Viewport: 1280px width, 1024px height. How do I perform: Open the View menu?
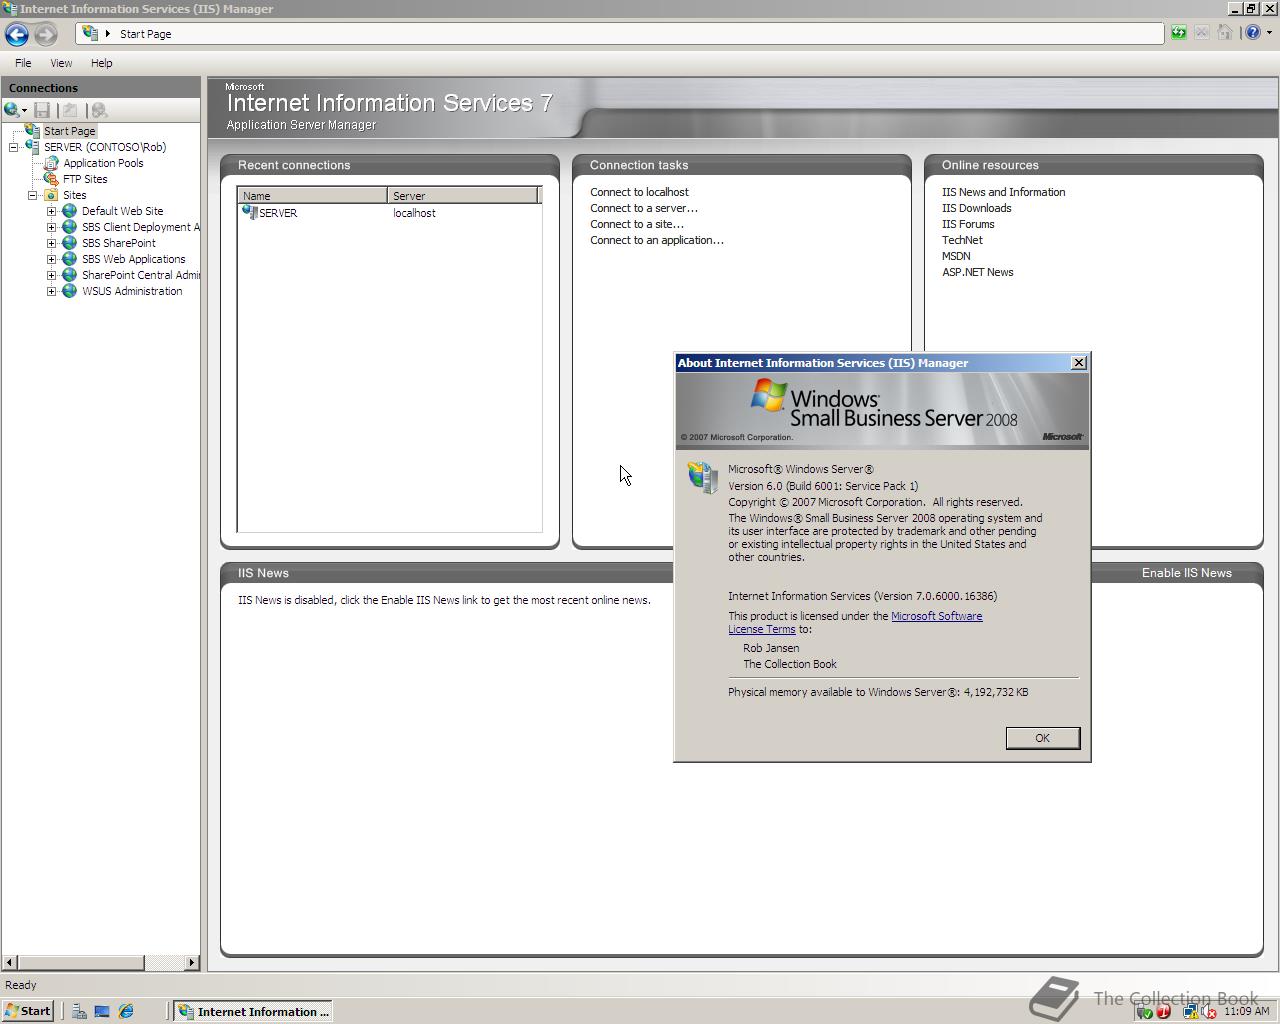tap(61, 63)
